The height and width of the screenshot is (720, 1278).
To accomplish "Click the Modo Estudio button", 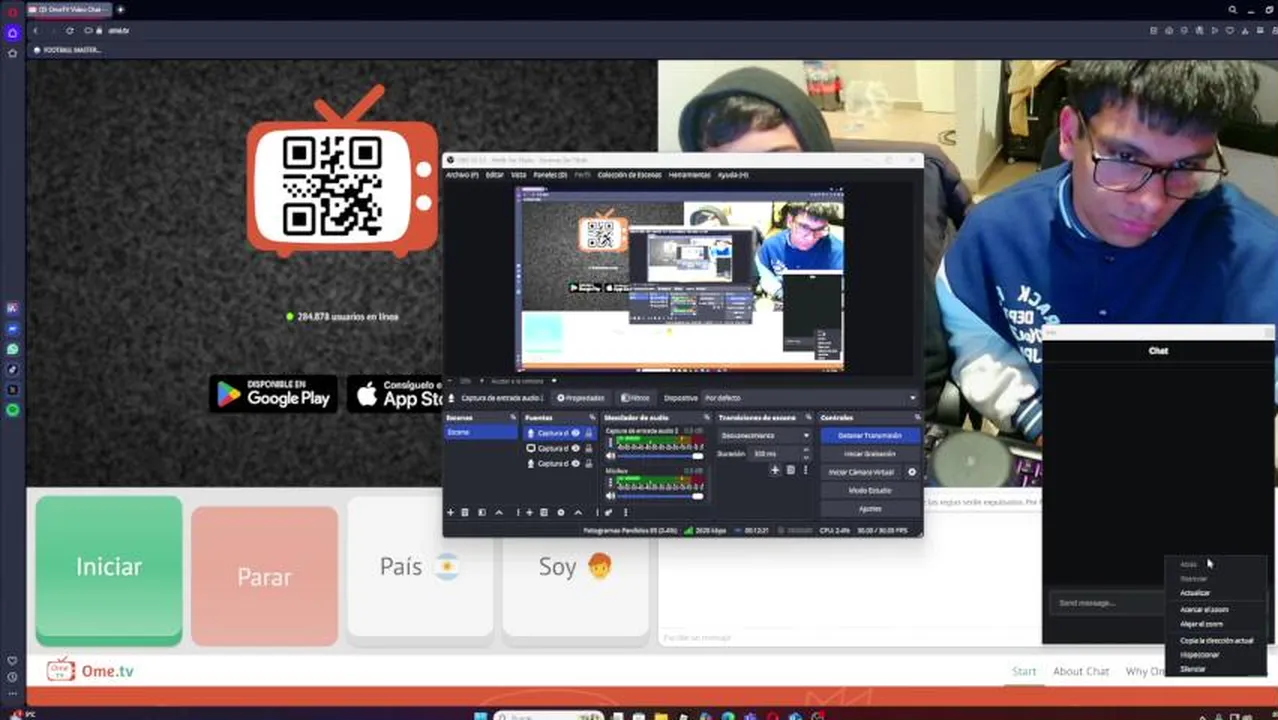I will pyautogui.click(x=869, y=490).
